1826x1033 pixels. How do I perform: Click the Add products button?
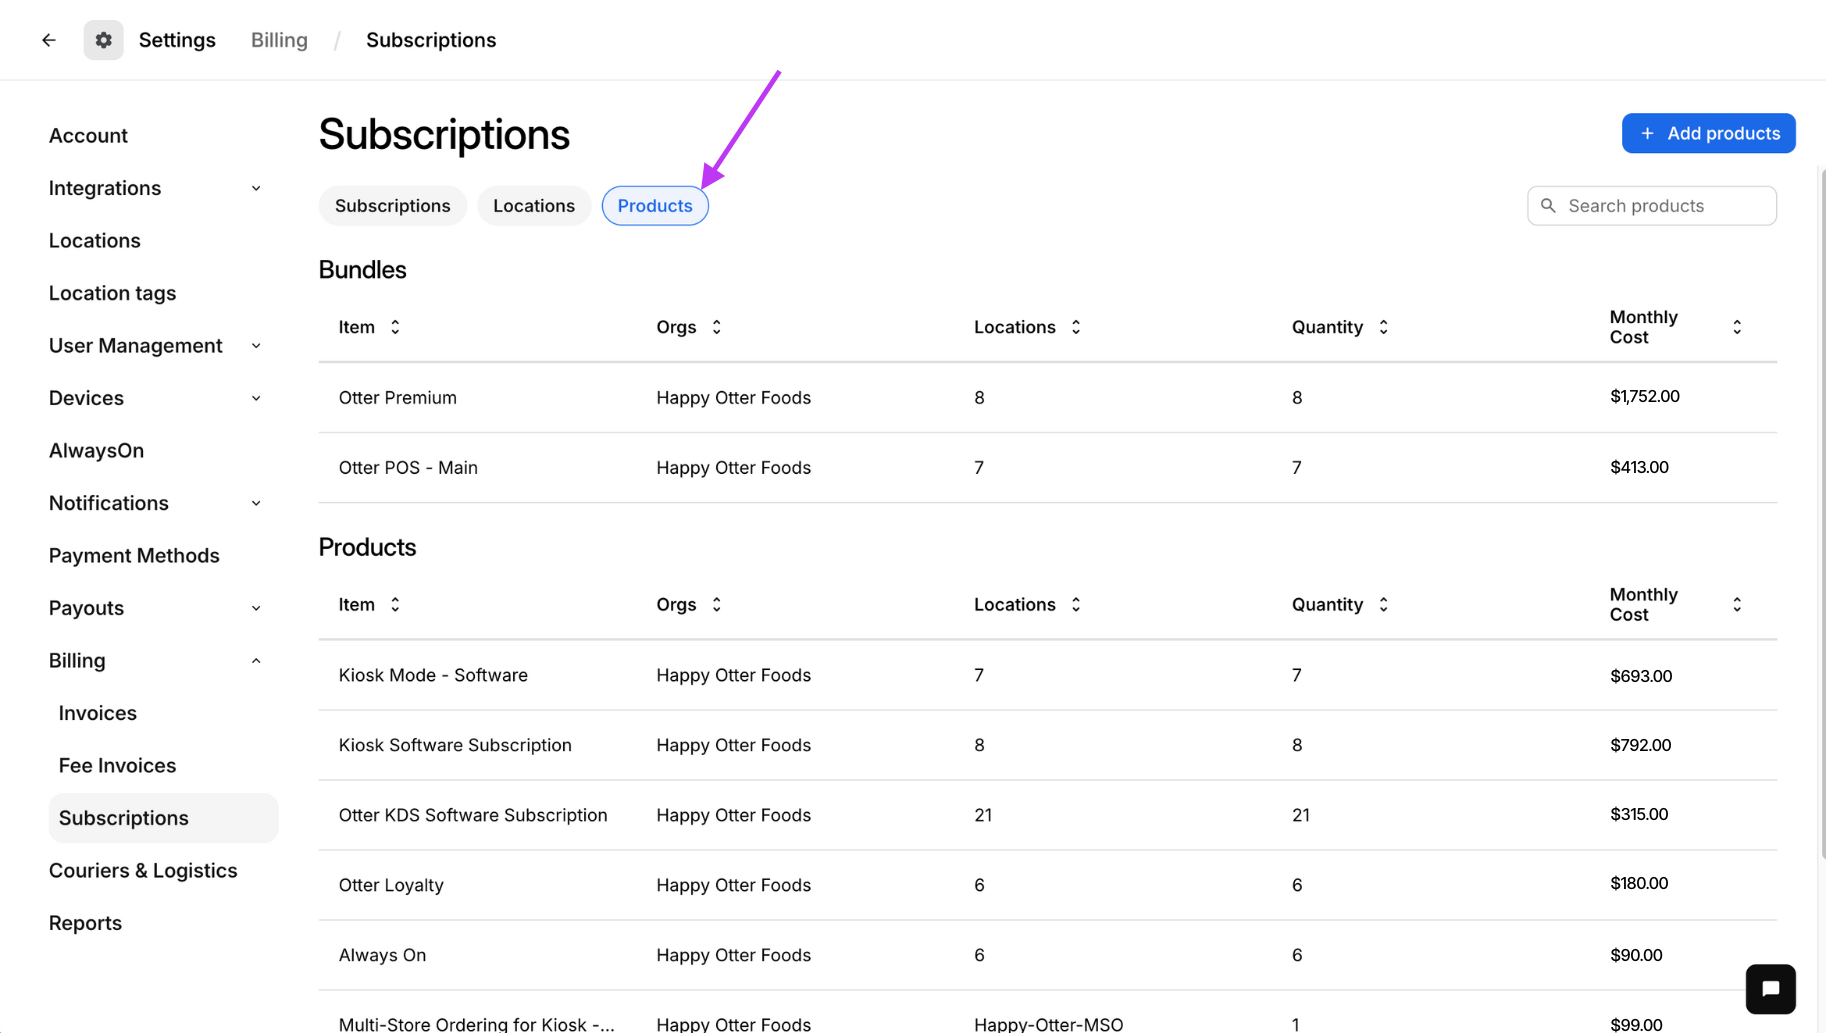(x=1708, y=133)
